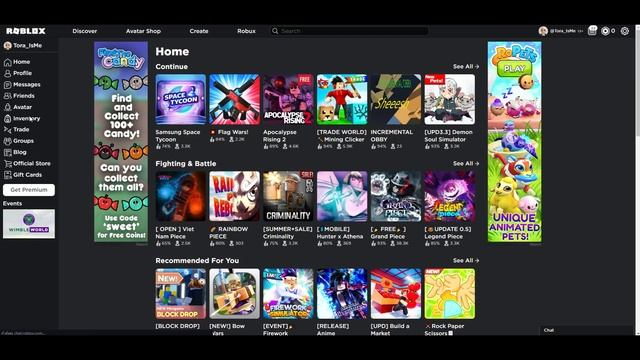See all Recommended For You games
This screenshot has height=360, width=640.
466,260
